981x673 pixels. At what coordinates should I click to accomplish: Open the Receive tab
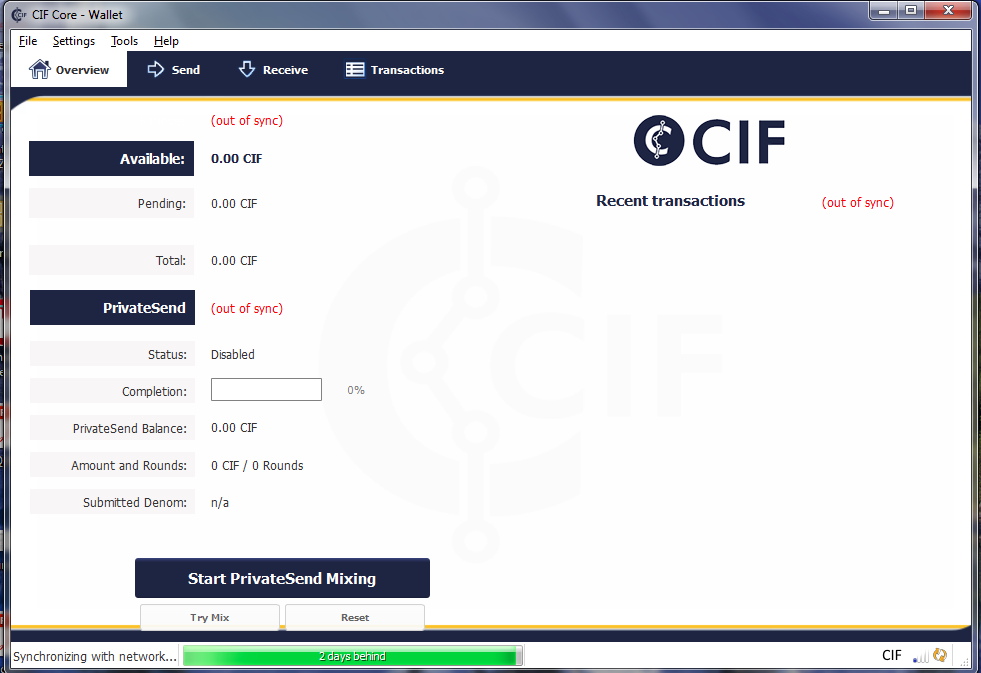[x=273, y=69]
